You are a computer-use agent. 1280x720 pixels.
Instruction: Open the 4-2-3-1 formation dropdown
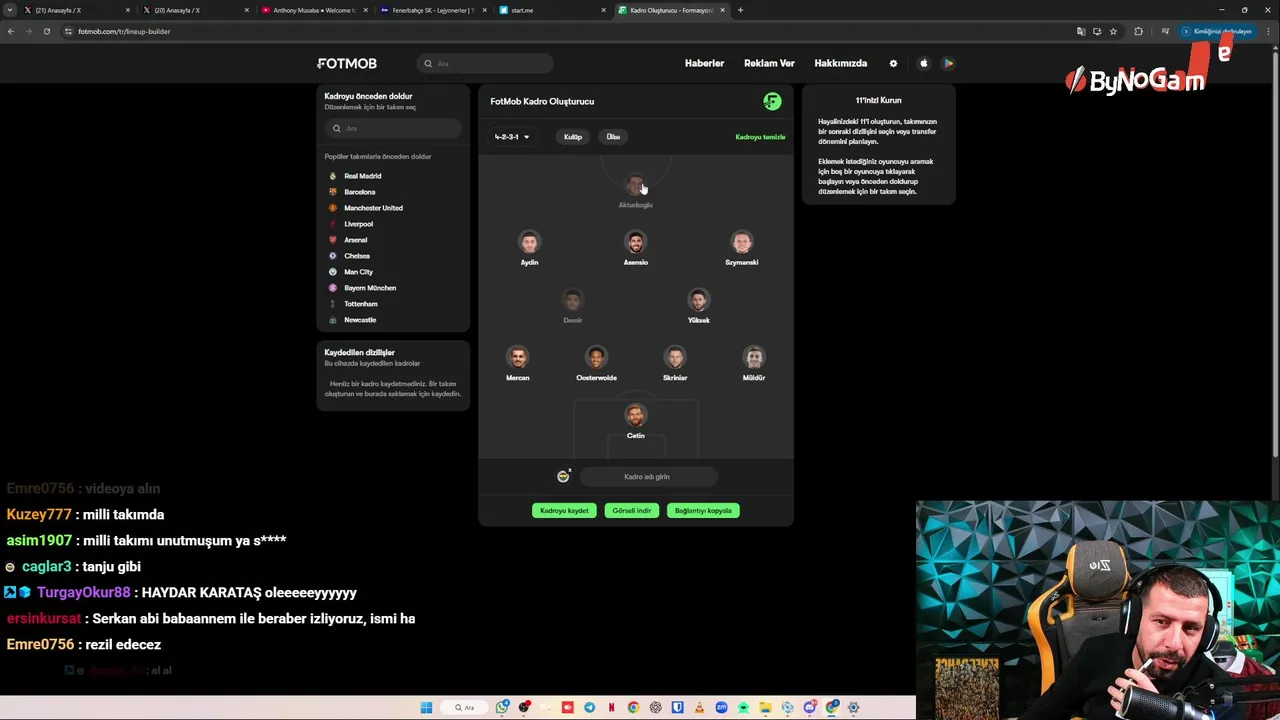(512, 137)
